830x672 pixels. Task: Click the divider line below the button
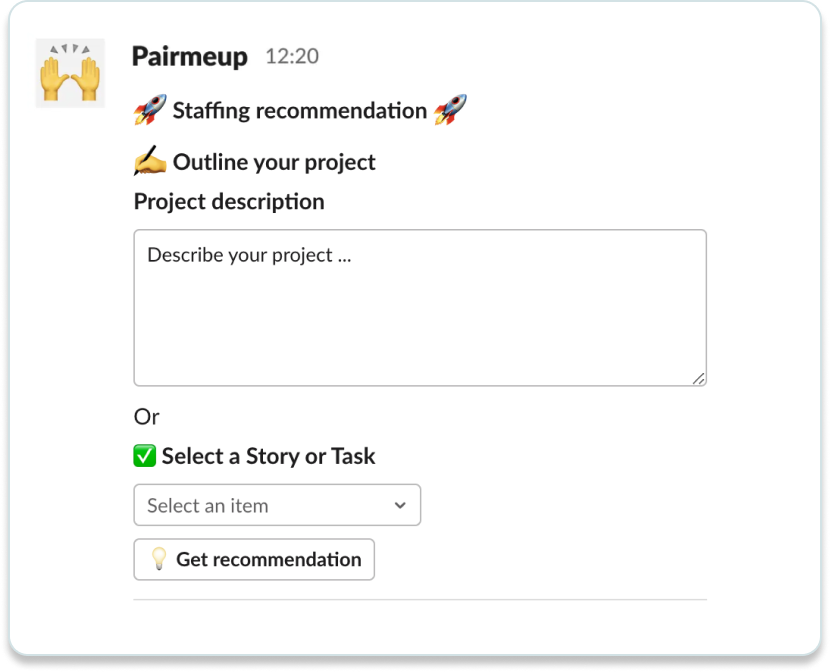420,600
